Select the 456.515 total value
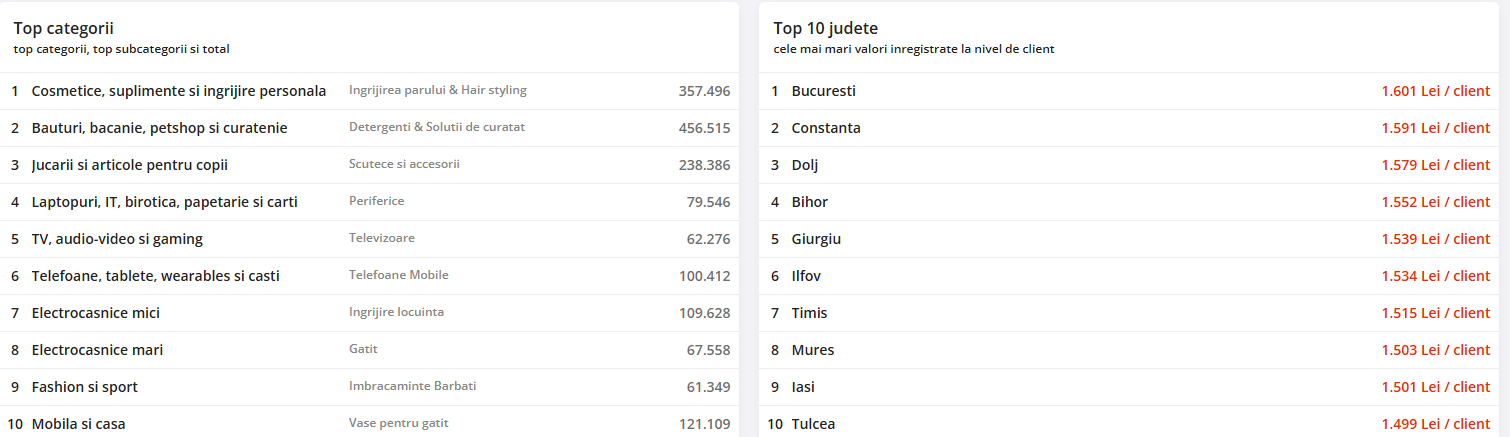The image size is (1510, 437). 704,128
